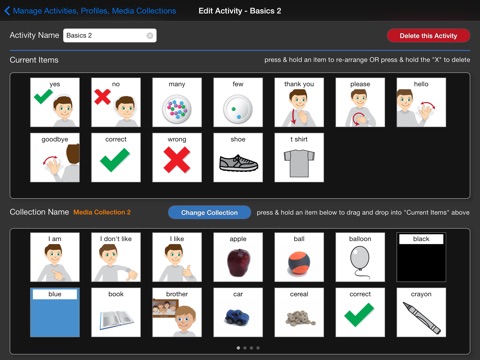Viewport: 480px width, 360px height.
Task: Select the 'brother' collection card
Action: coord(177,312)
